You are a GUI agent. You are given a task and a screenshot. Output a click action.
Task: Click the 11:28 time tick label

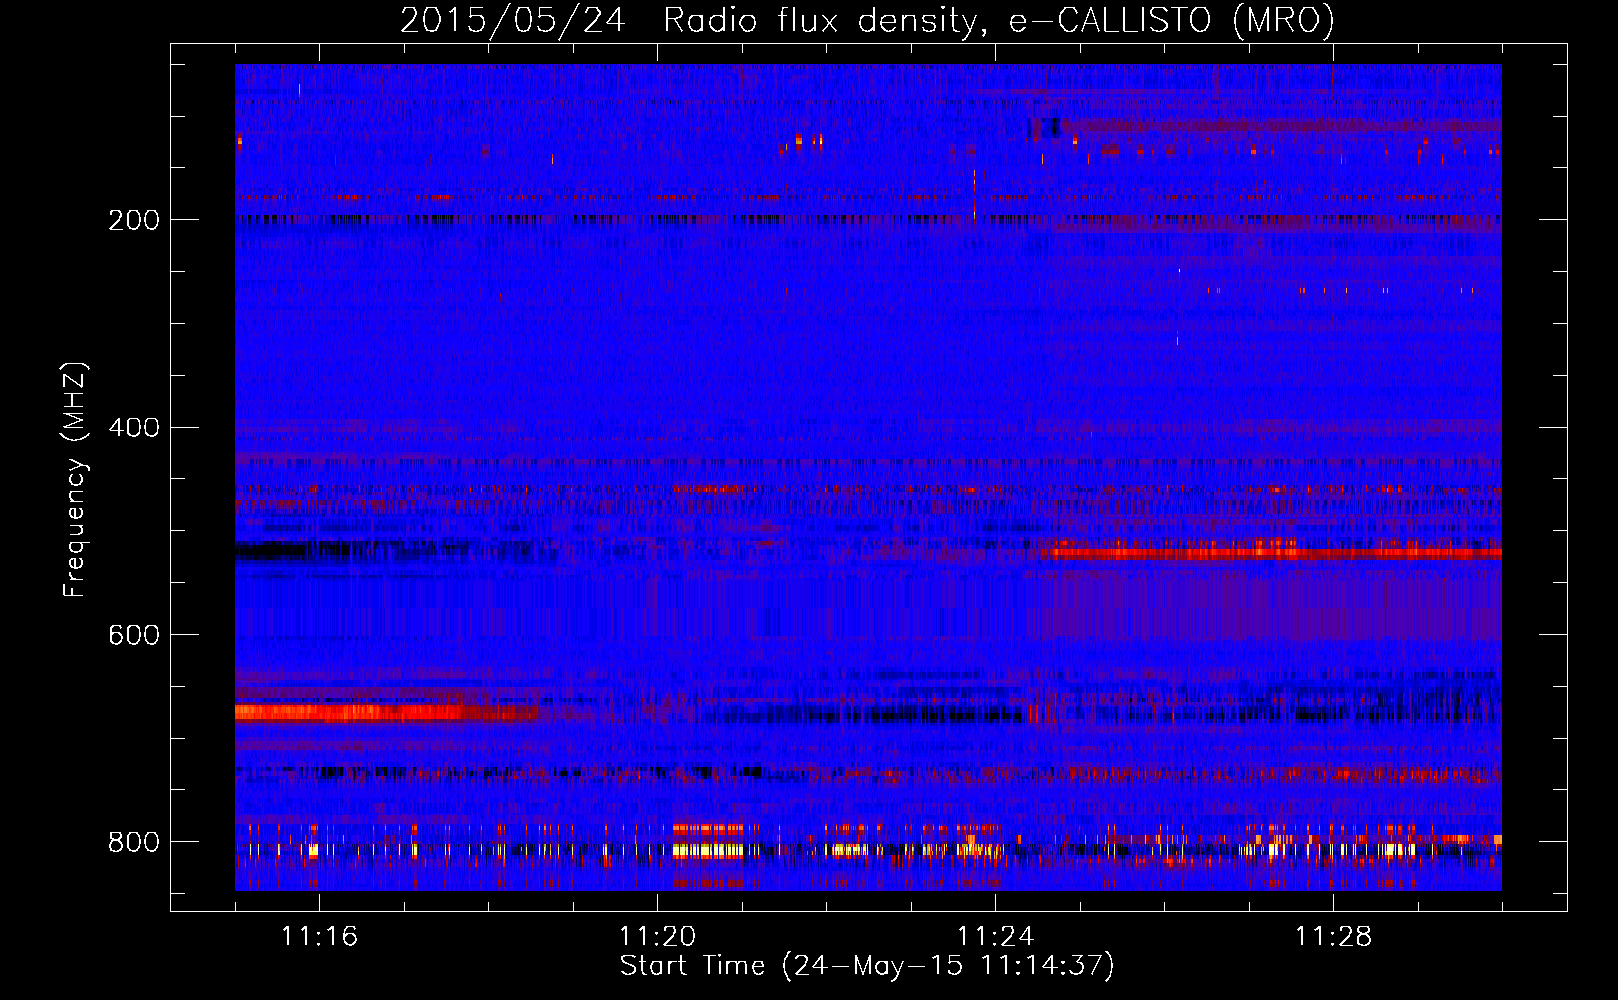coord(1333,936)
